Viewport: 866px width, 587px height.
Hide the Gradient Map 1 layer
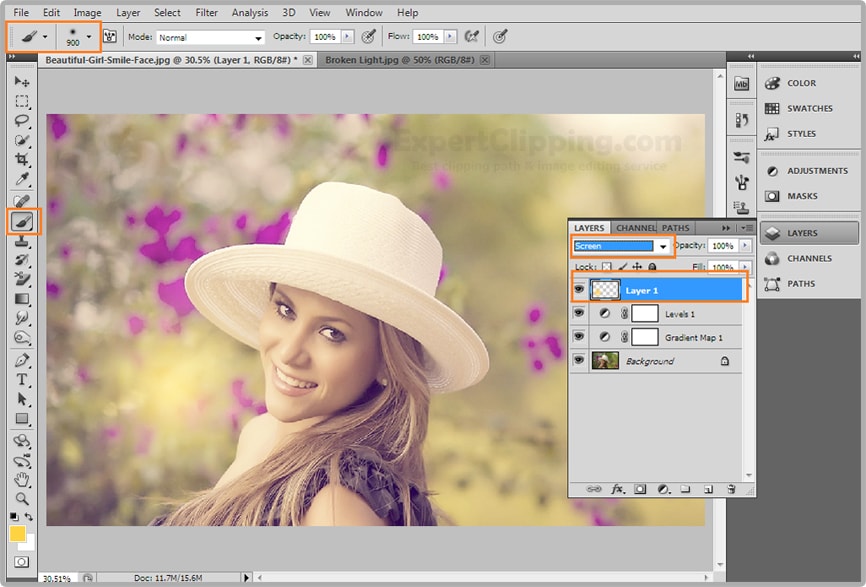coord(578,338)
